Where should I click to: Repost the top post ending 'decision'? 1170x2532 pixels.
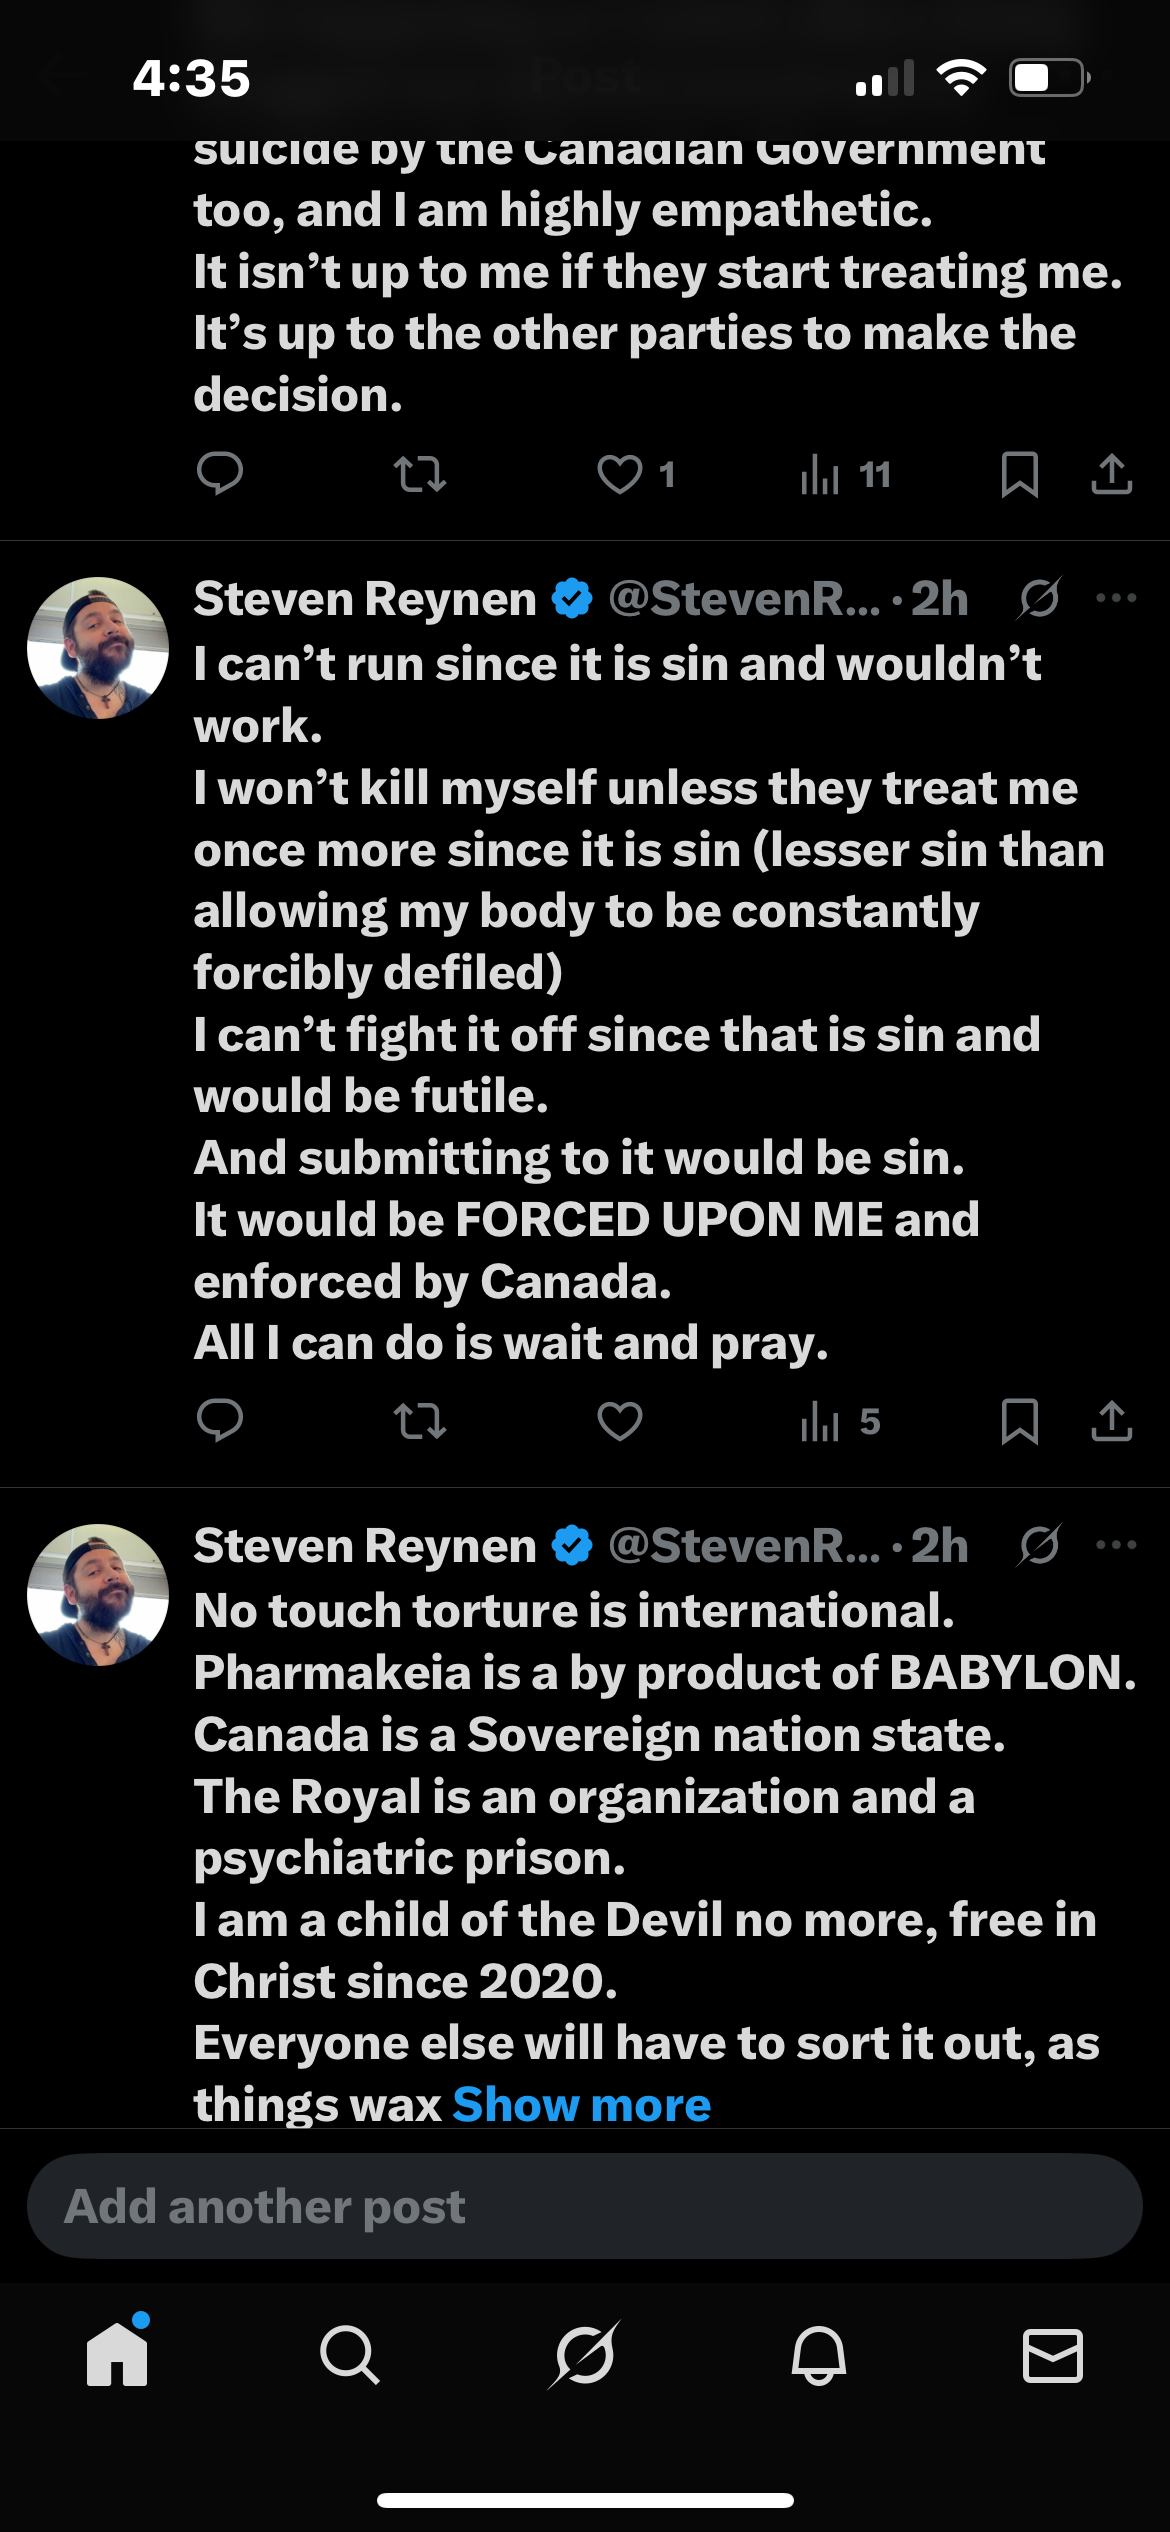coord(420,474)
